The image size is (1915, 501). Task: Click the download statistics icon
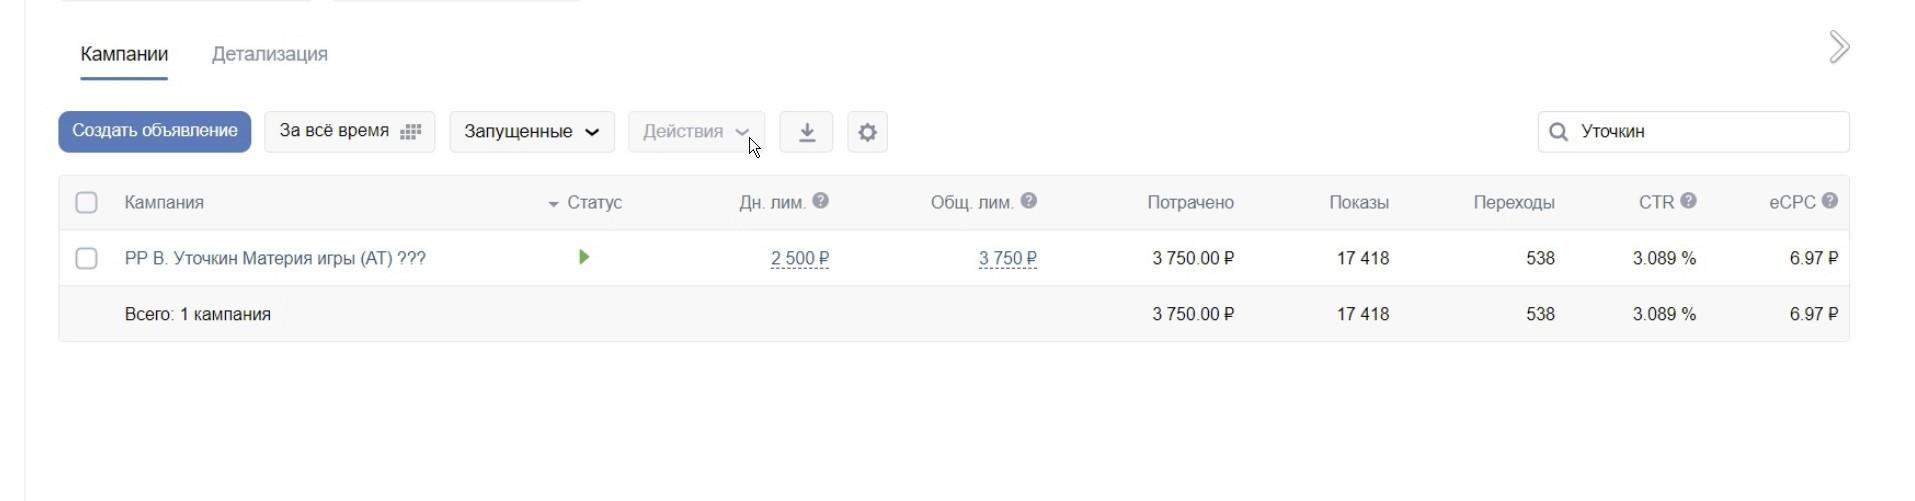[x=806, y=132]
